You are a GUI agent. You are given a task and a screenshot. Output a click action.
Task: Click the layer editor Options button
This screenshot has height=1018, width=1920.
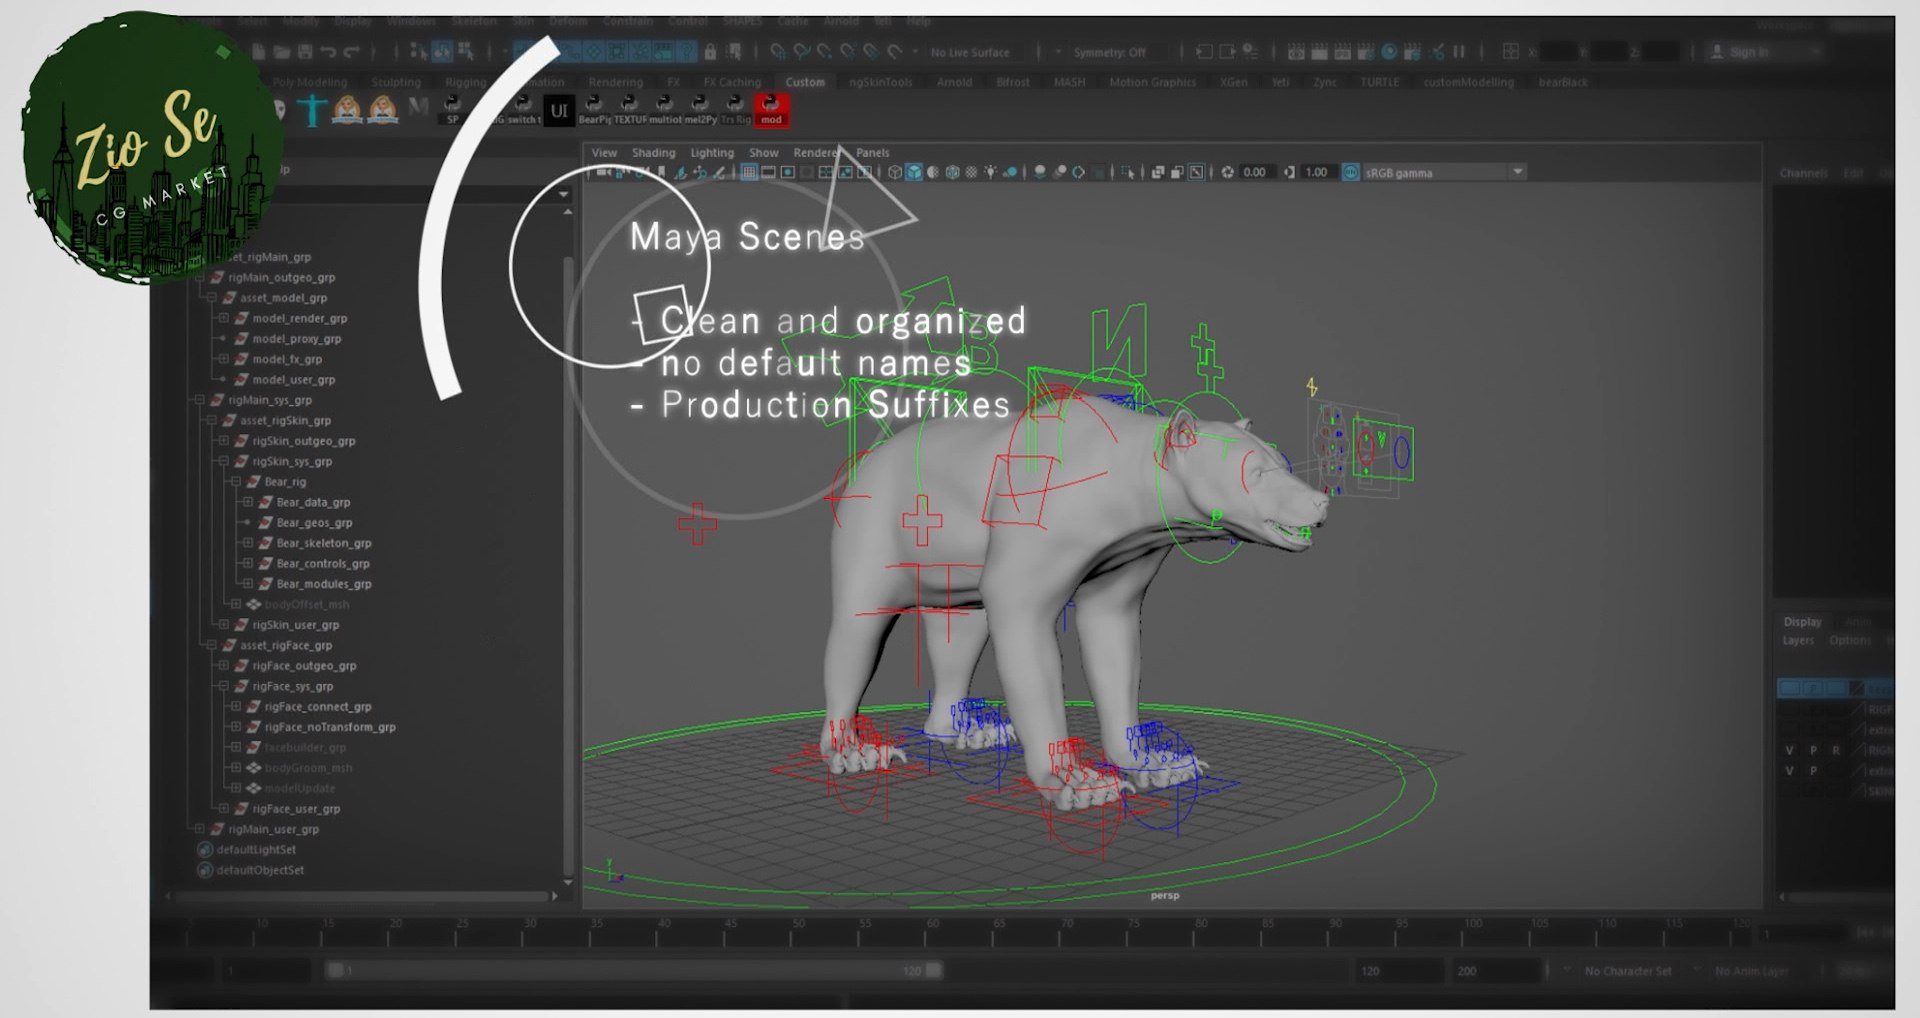click(1850, 641)
